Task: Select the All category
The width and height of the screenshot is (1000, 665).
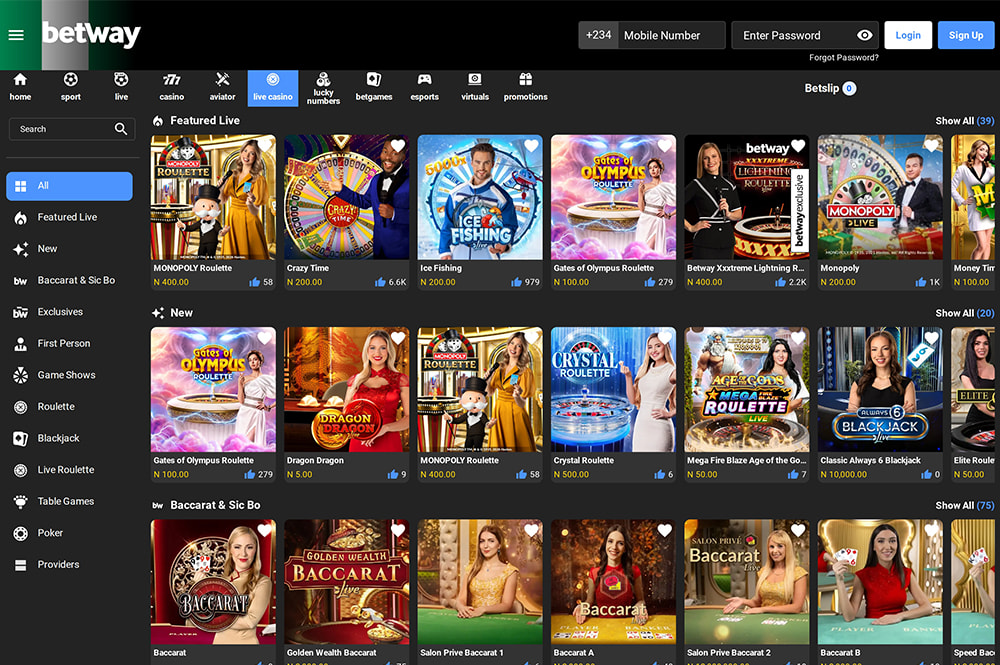Action: (x=70, y=186)
